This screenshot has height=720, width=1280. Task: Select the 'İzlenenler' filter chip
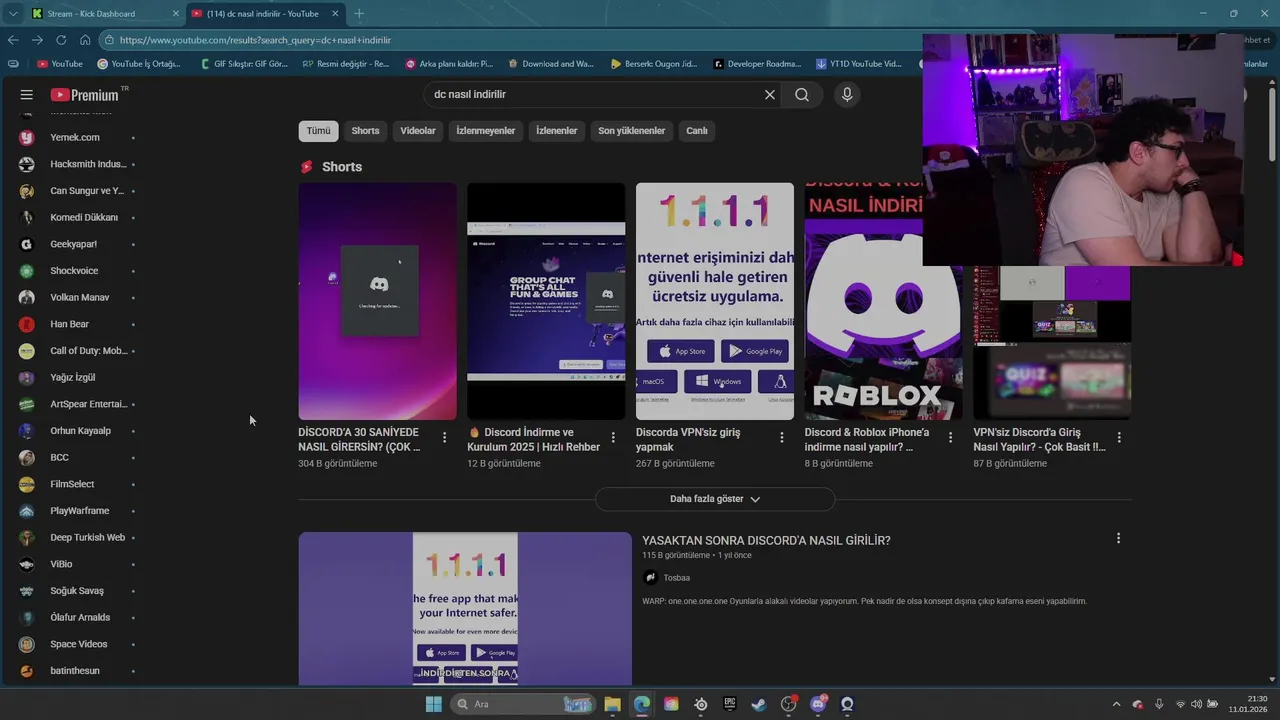point(557,131)
